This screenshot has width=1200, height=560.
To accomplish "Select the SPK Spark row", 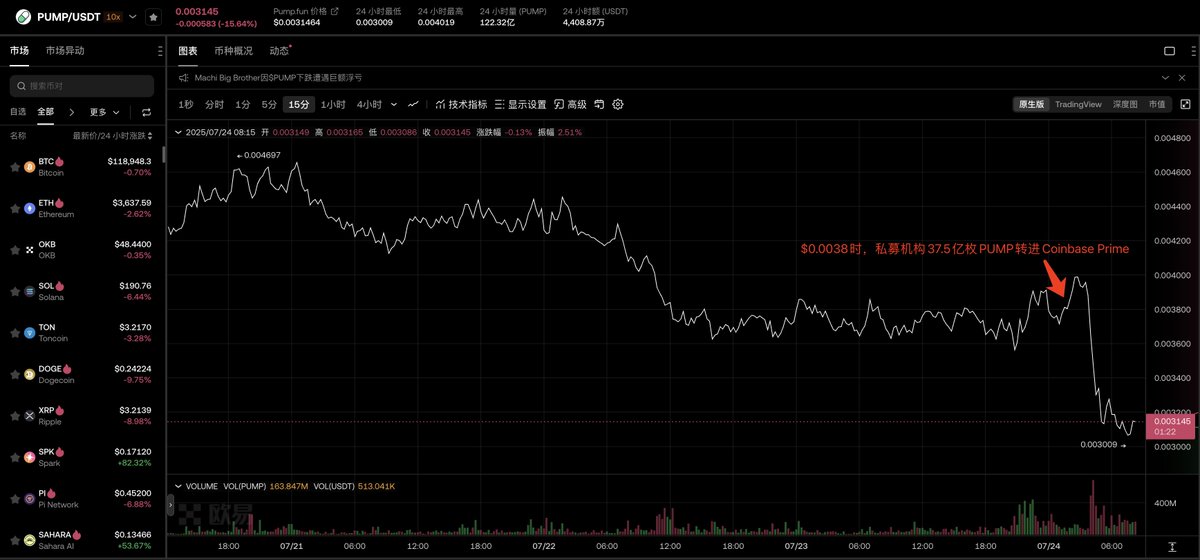I will click(82, 457).
